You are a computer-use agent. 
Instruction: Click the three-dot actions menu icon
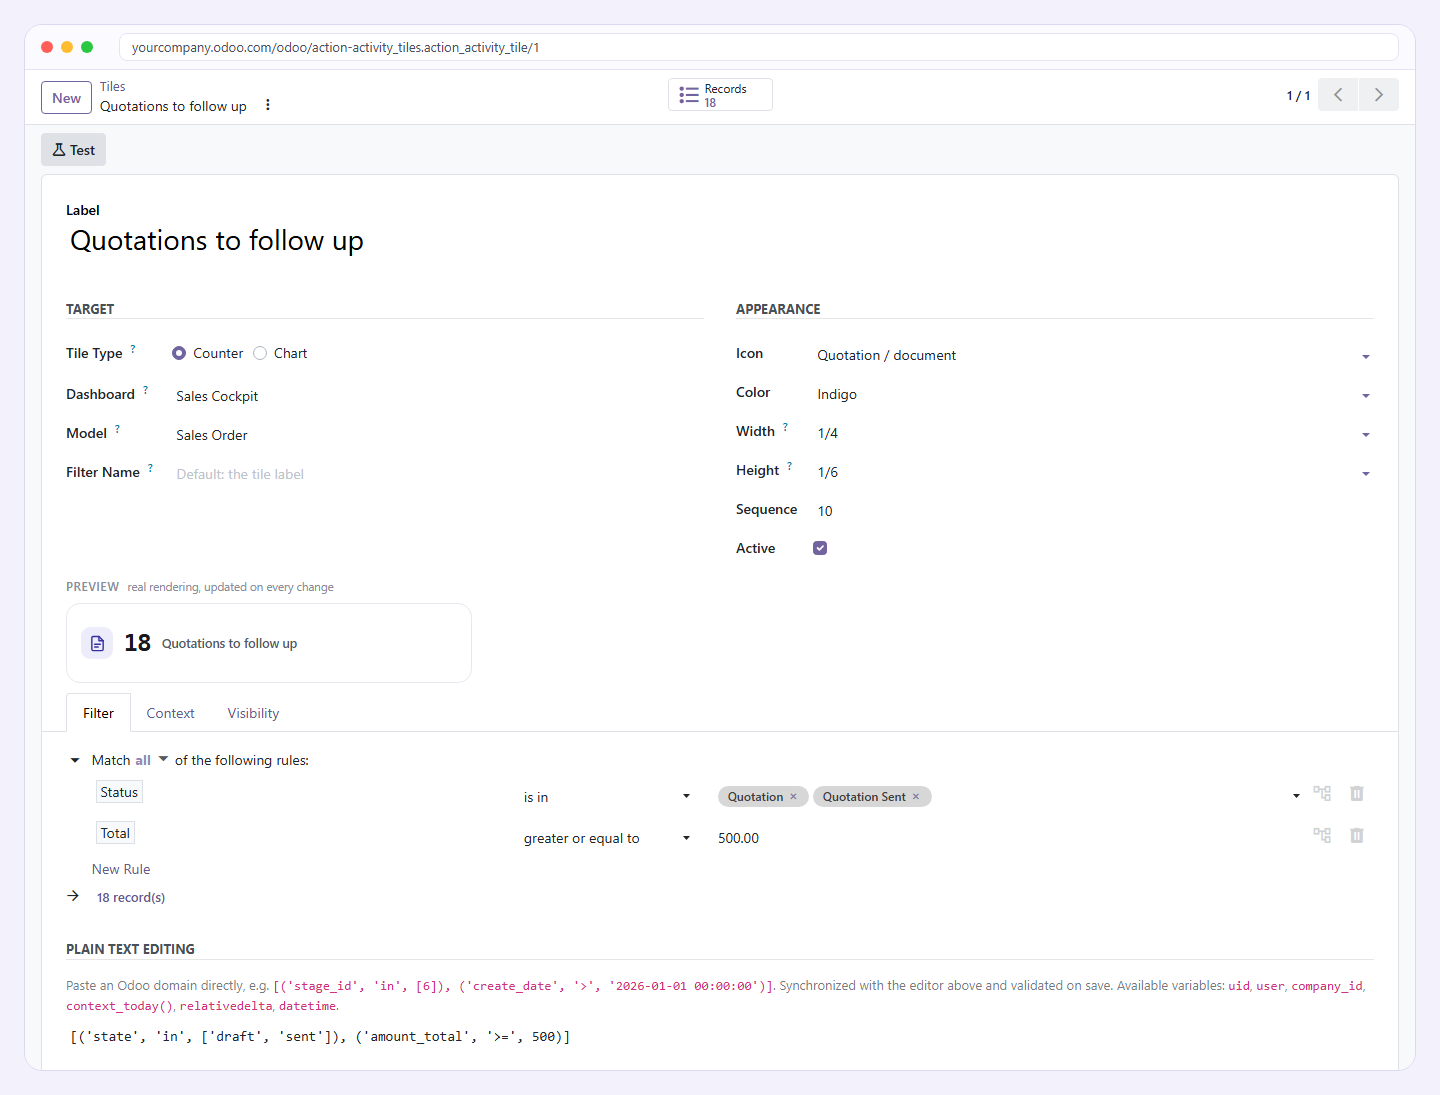tap(267, 105)
